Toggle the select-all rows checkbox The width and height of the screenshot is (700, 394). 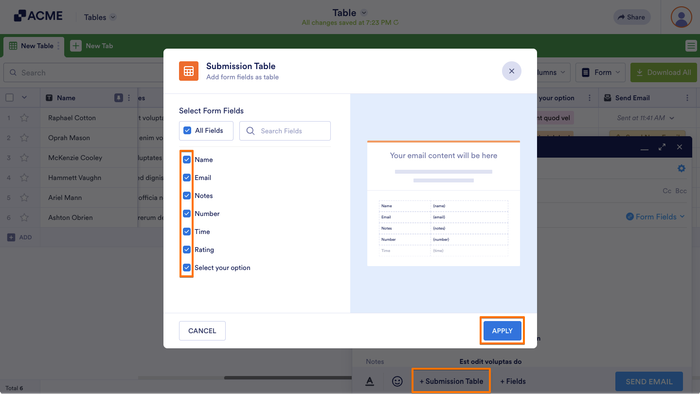click(9, 97)
